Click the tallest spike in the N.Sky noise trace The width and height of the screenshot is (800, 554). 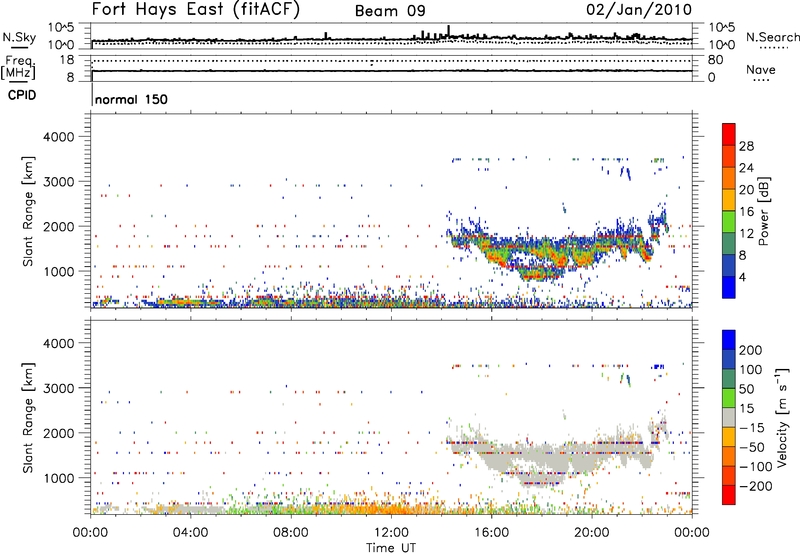[448, 31]
